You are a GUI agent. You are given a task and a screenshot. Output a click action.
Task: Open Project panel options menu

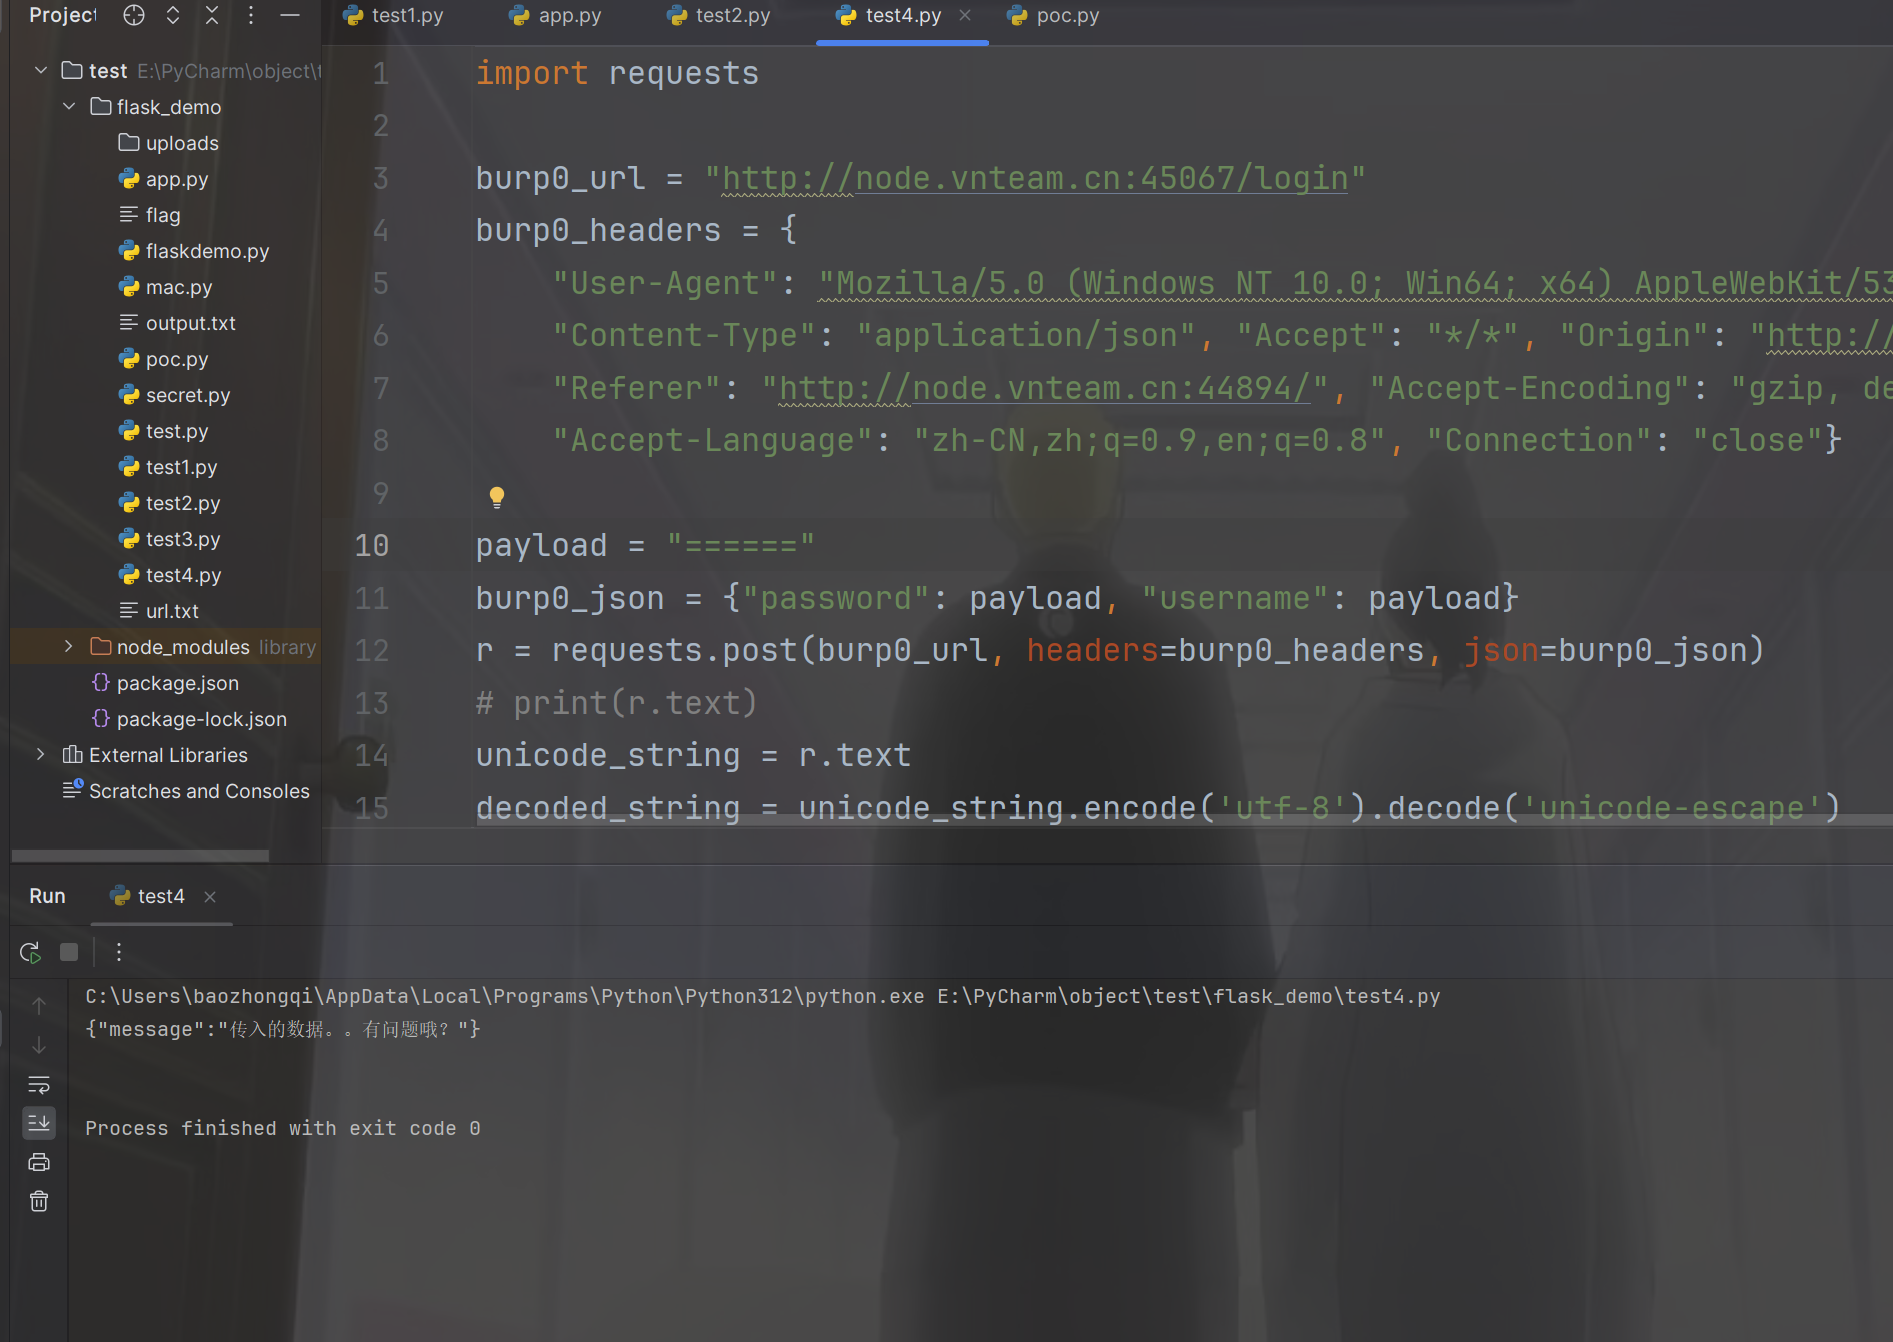point(251,15)
